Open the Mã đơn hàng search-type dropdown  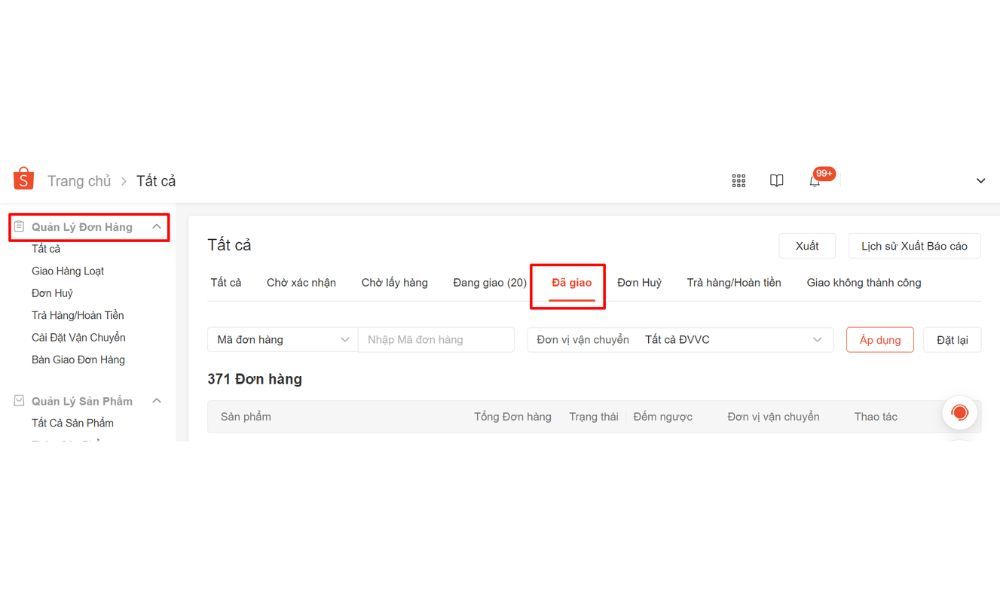point(283,340)
